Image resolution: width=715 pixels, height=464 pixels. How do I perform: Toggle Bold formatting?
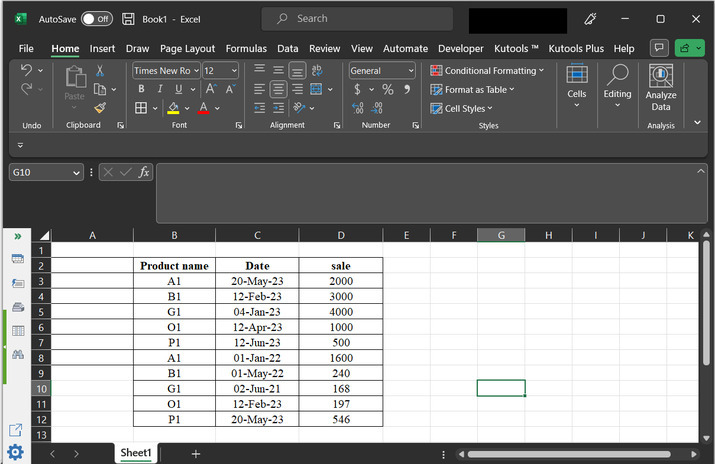point(141,90)
